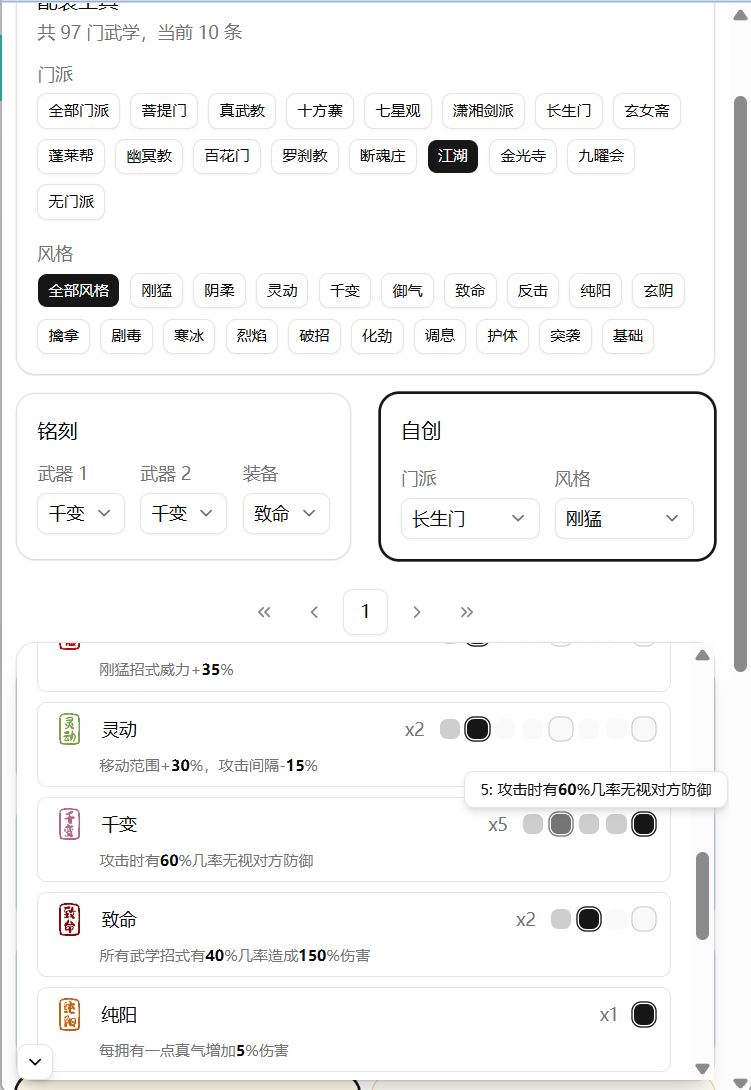Select the first gray dot in 千变 row
This screenshot has height=1090, width=751.
[x=533, y=824]
